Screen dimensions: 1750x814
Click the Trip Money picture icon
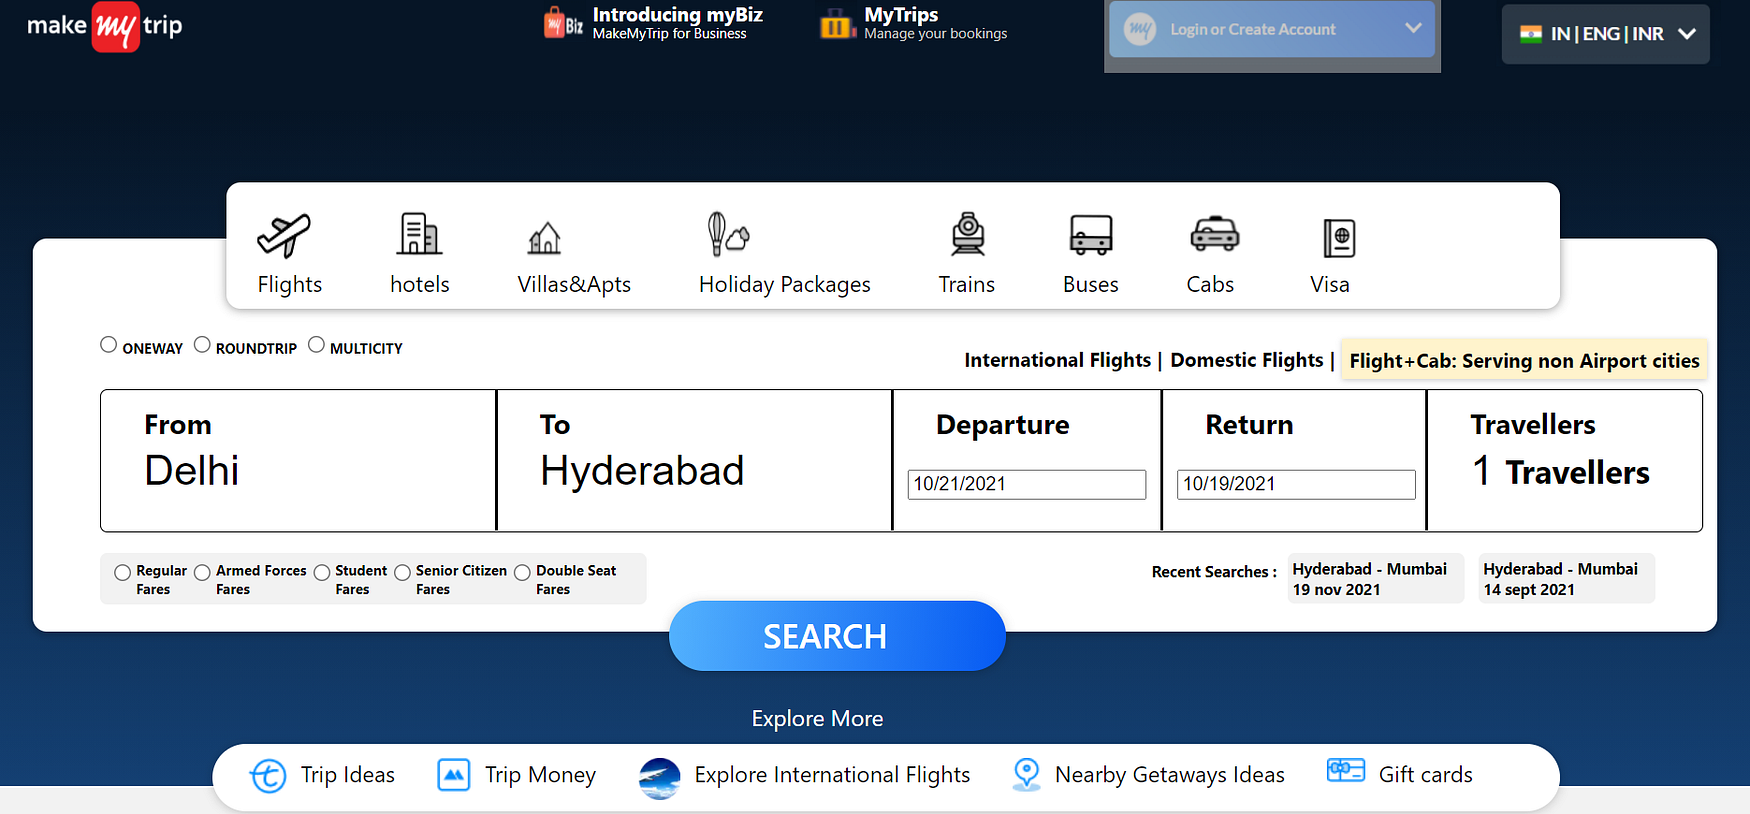click(x=454, y=774)
